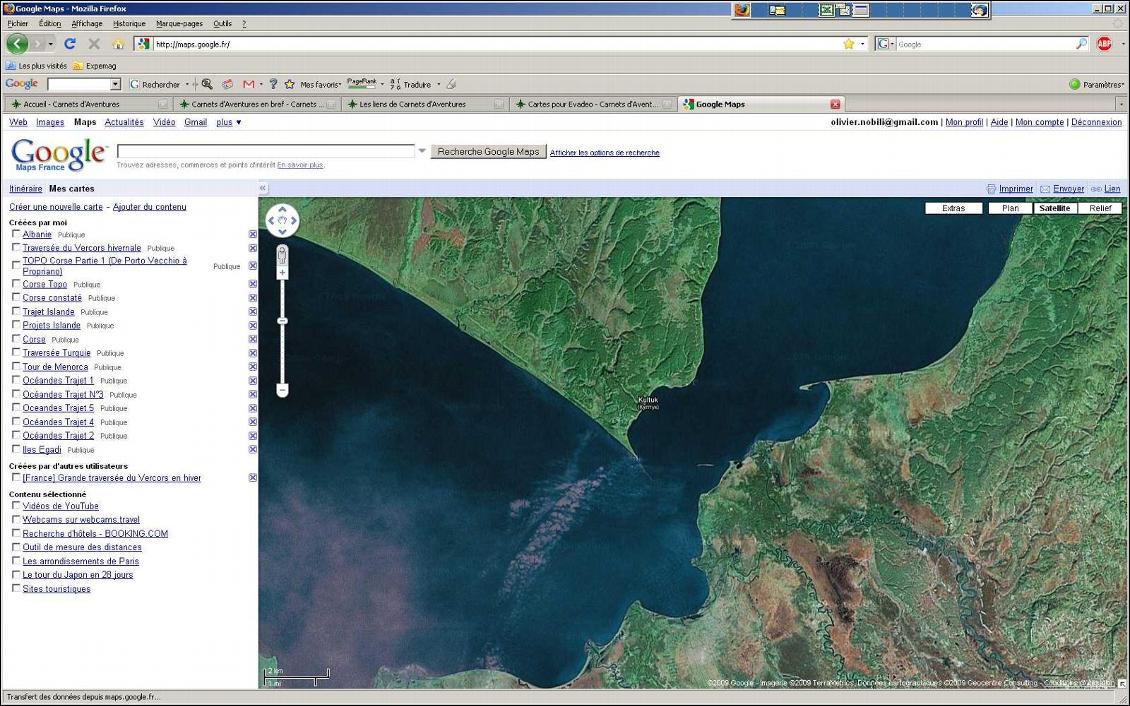Image resolution: width=1130 pixels, height=706 pixels.
Task: Delete the Albanie map with its X icon
Action: click(x=253, y=234)
